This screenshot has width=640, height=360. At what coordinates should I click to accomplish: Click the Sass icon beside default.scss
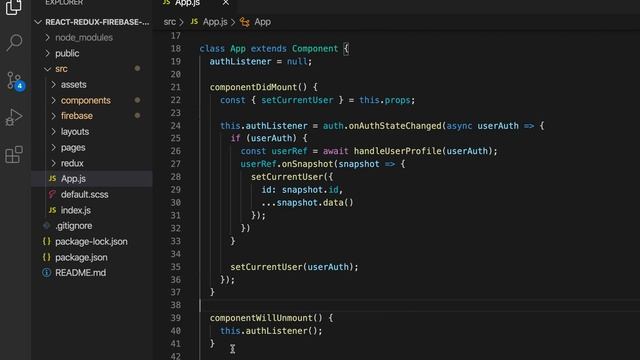click(x=52, y=195)
